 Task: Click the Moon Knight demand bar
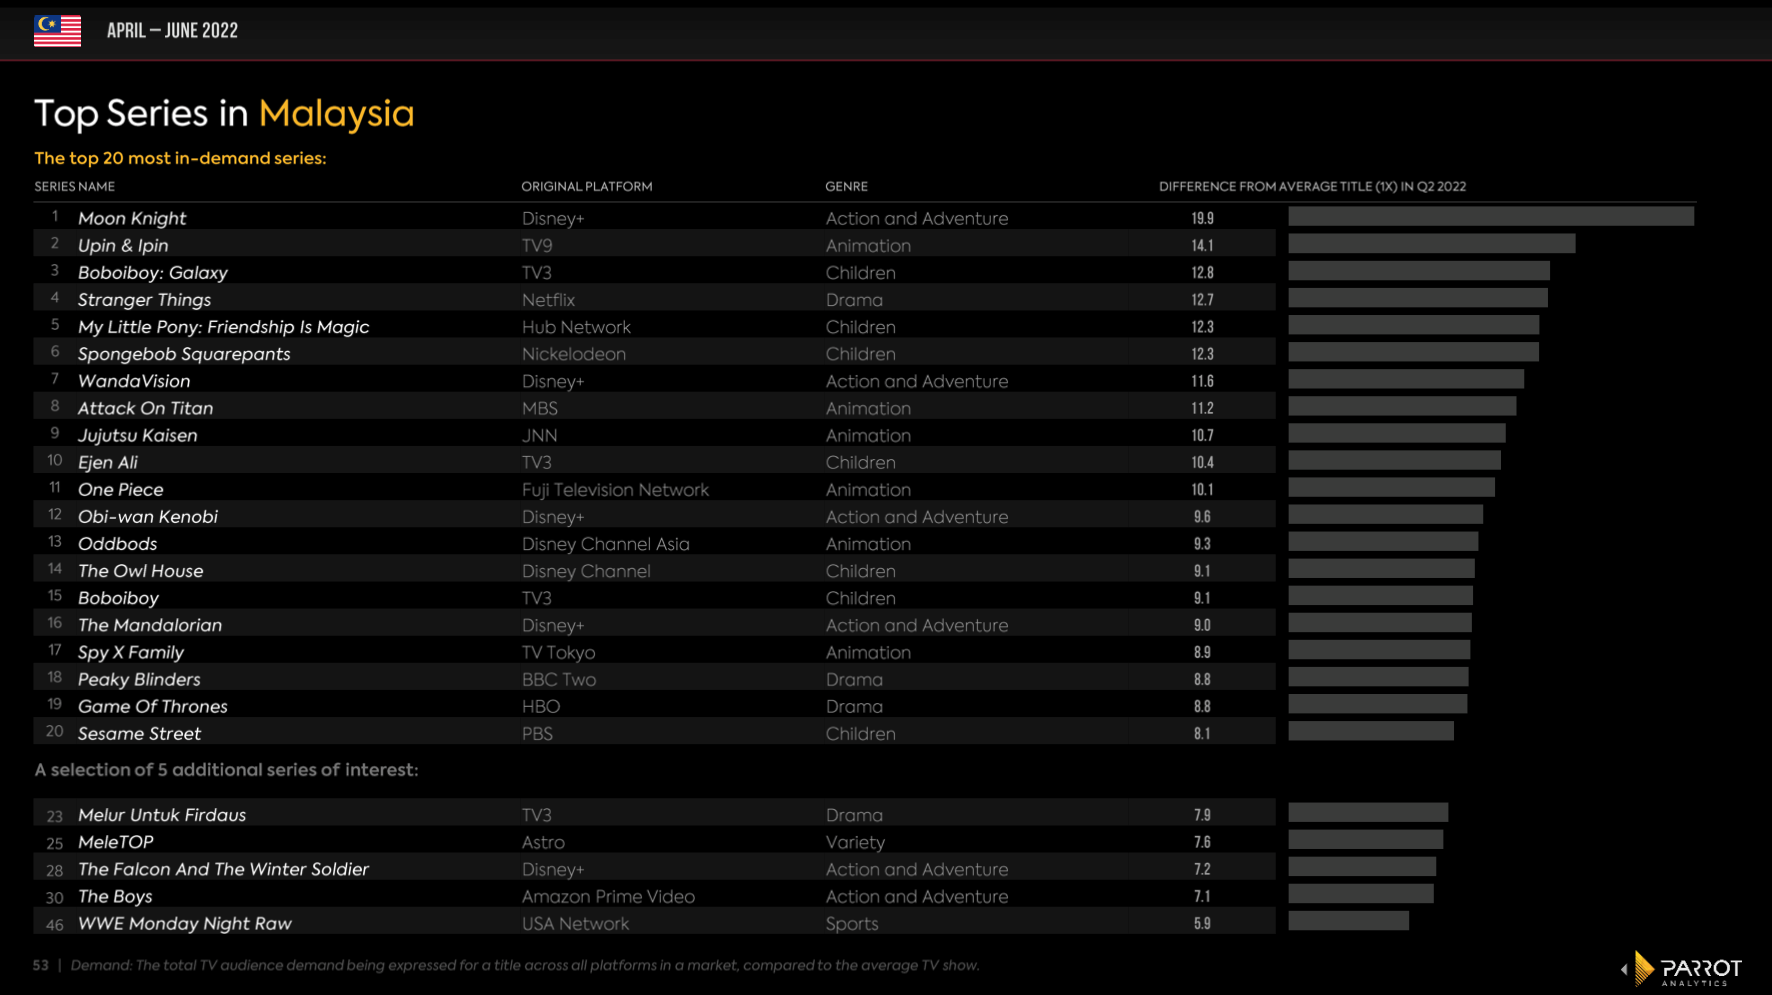1491,216
